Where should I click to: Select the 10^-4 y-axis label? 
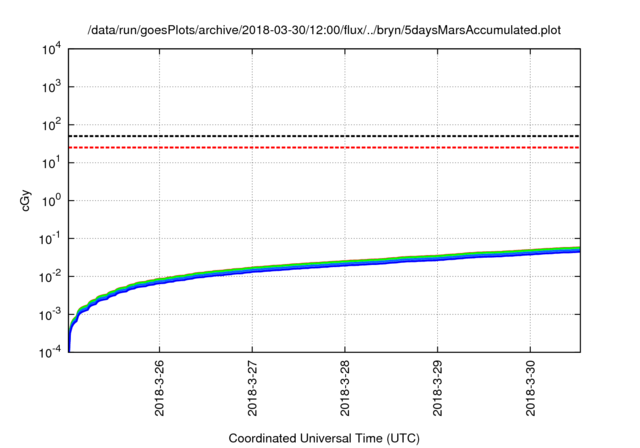click(x=50, y=352)
